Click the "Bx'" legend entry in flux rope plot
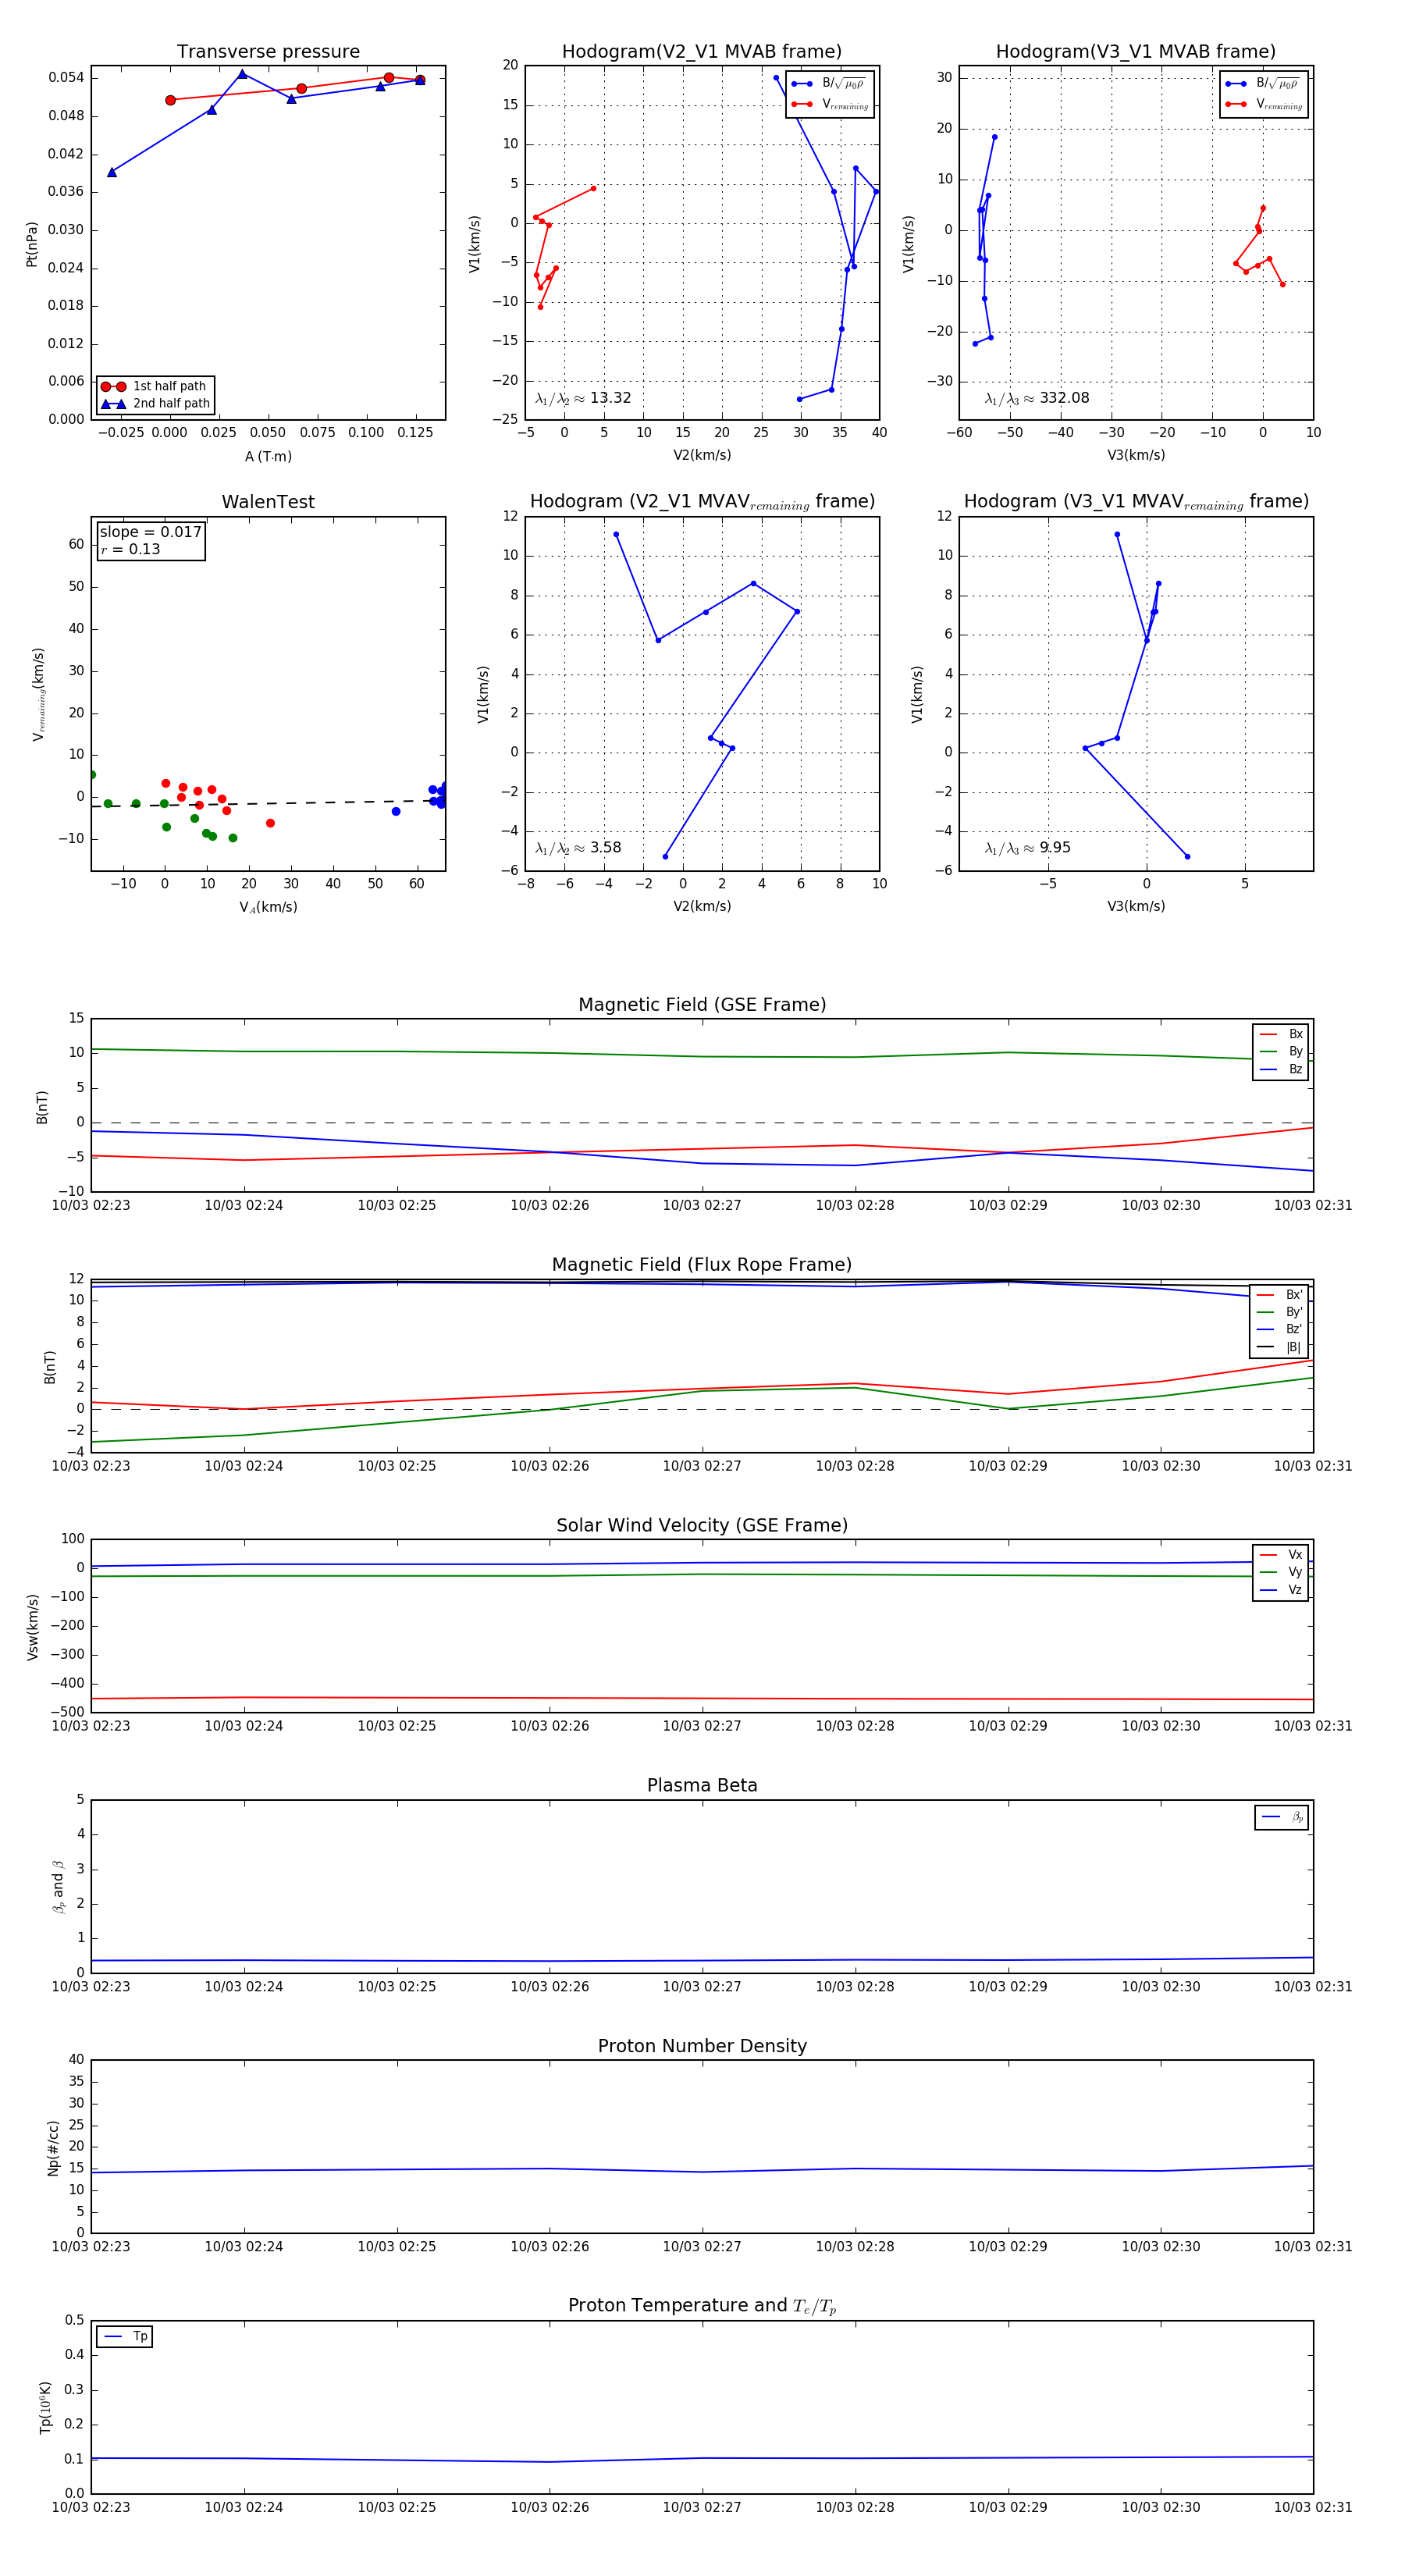 click(1280, 1295)
